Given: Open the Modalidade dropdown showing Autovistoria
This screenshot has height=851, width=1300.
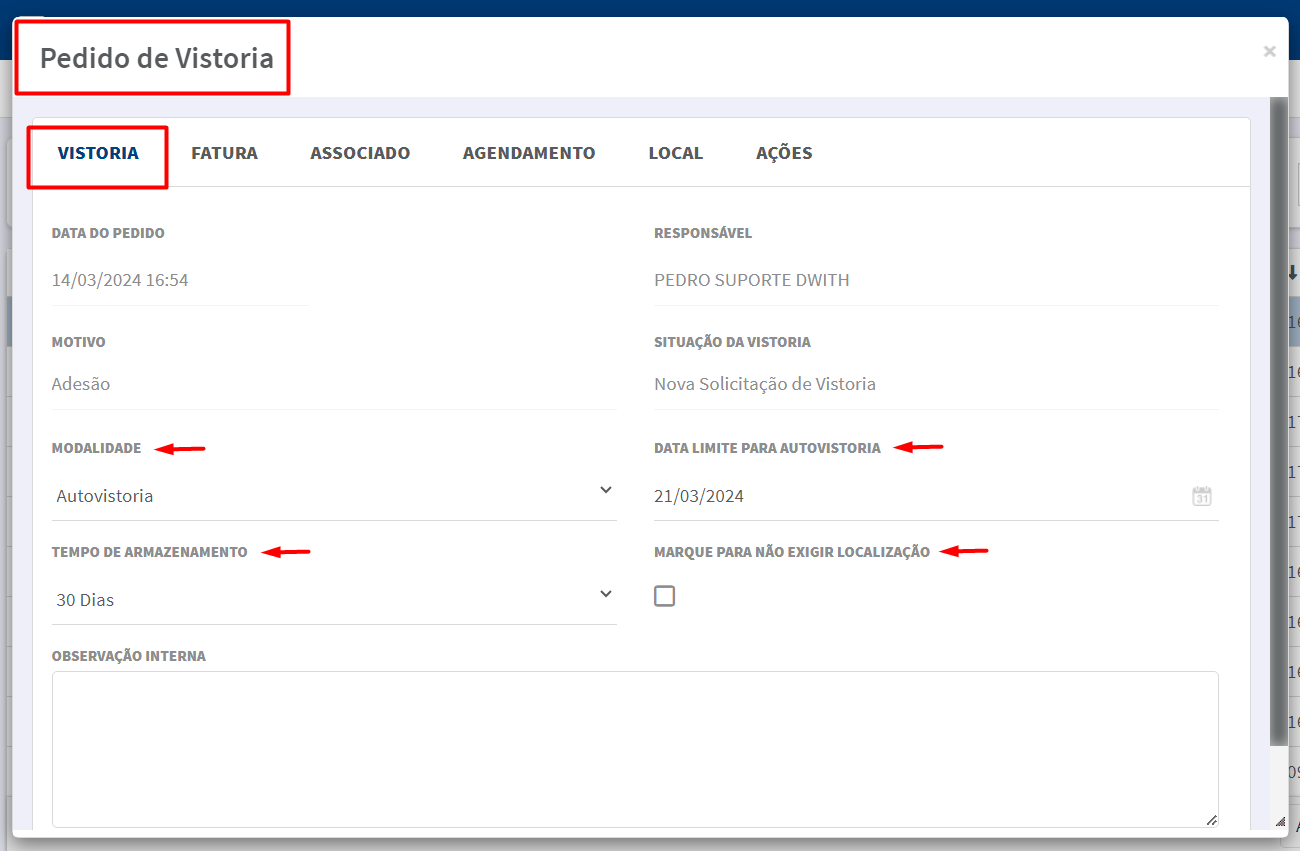Looking at the screenshot, I should 334,495.
